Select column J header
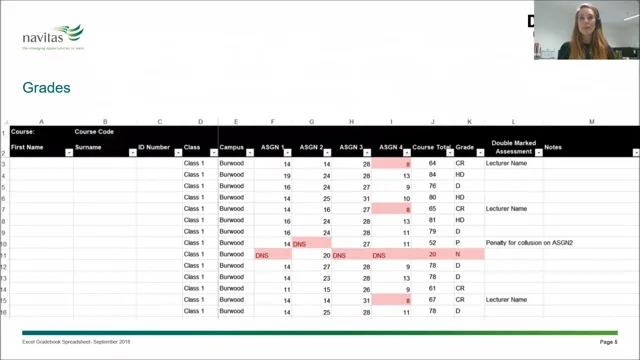Image resolution: width=640 pixels, height=360 pixels. 433,122
